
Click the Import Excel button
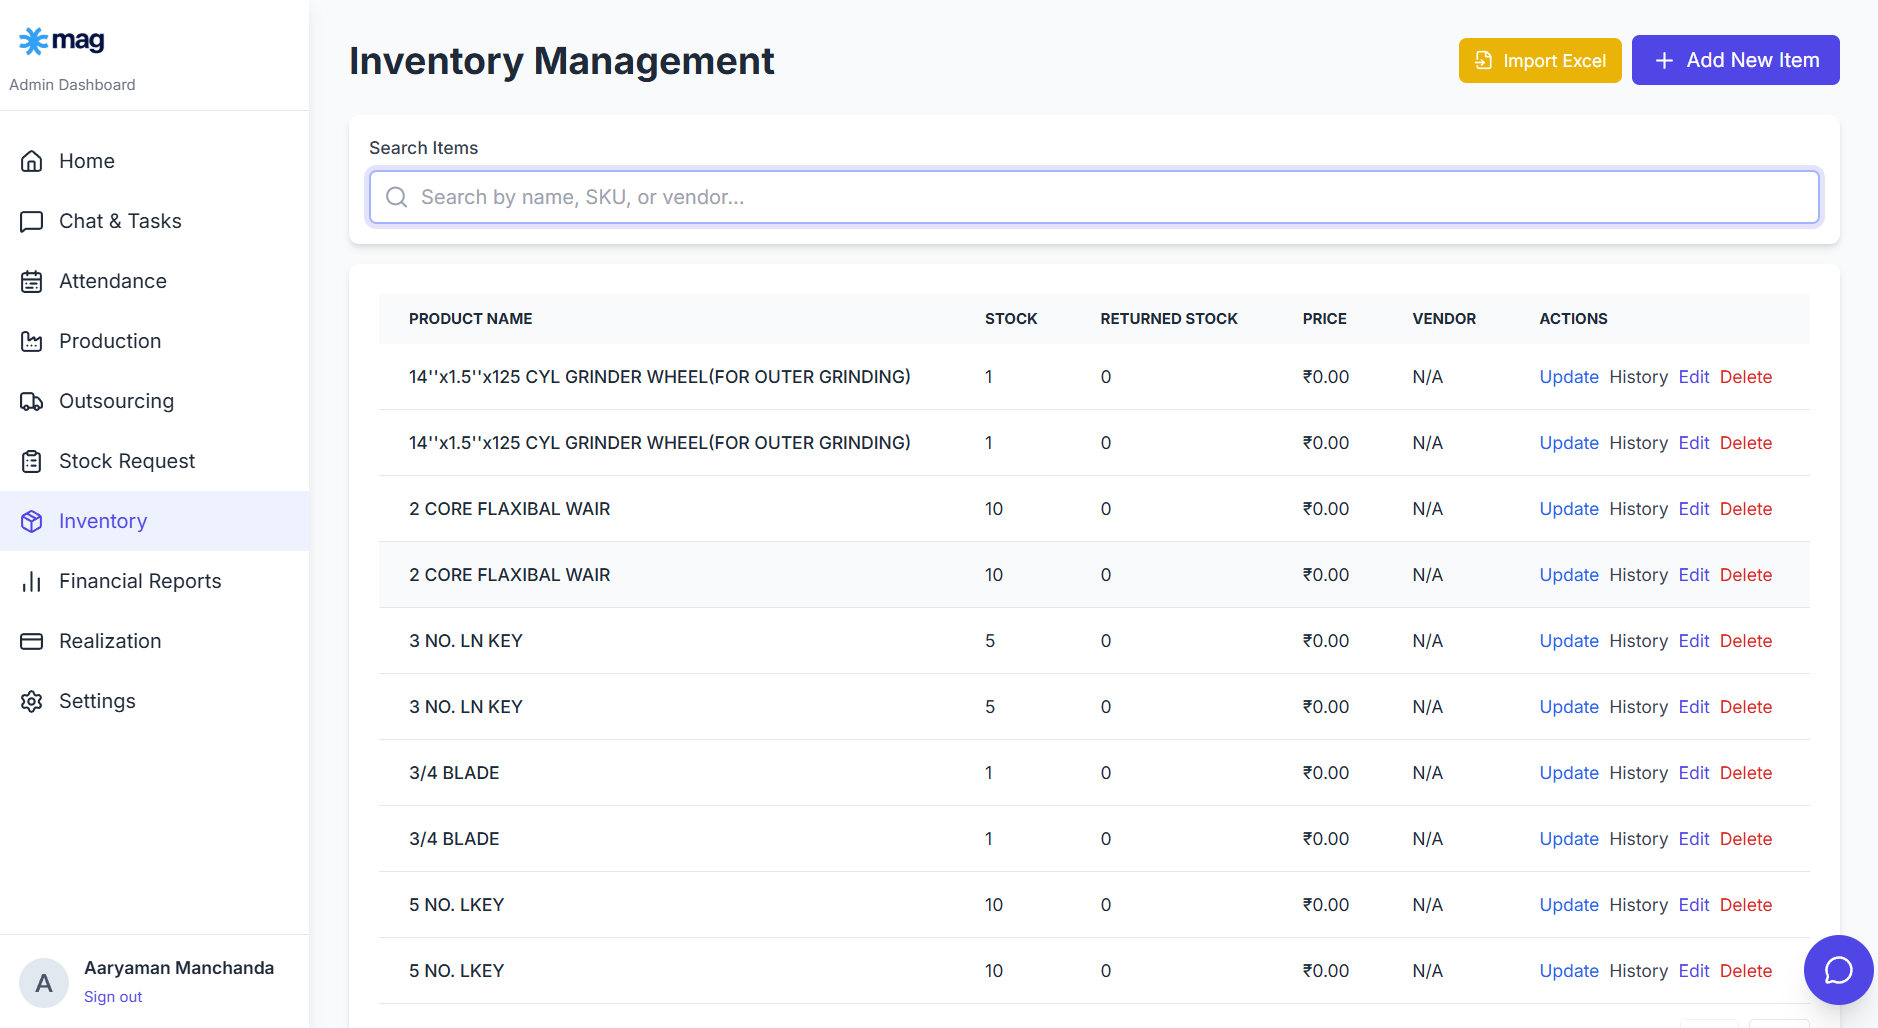1539,60
